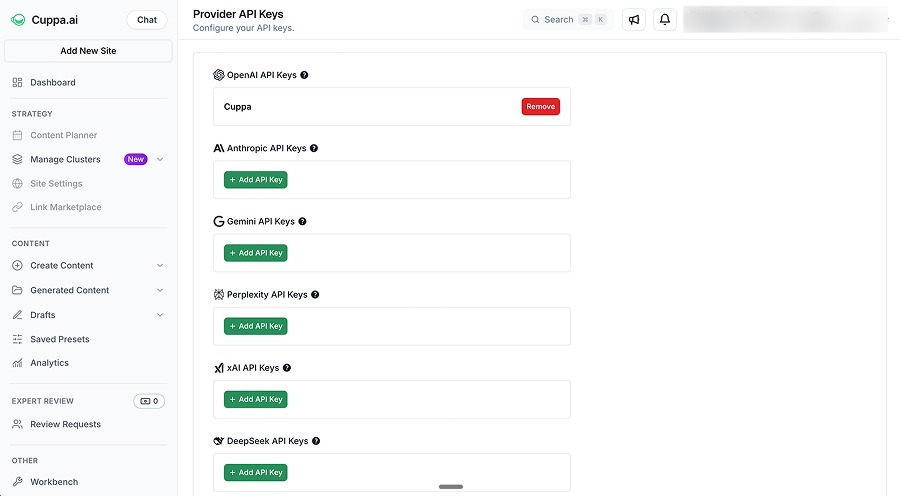Click the OpenAI API Keys help icon
The height and width of the screenshot is (496, 900).
304,75
